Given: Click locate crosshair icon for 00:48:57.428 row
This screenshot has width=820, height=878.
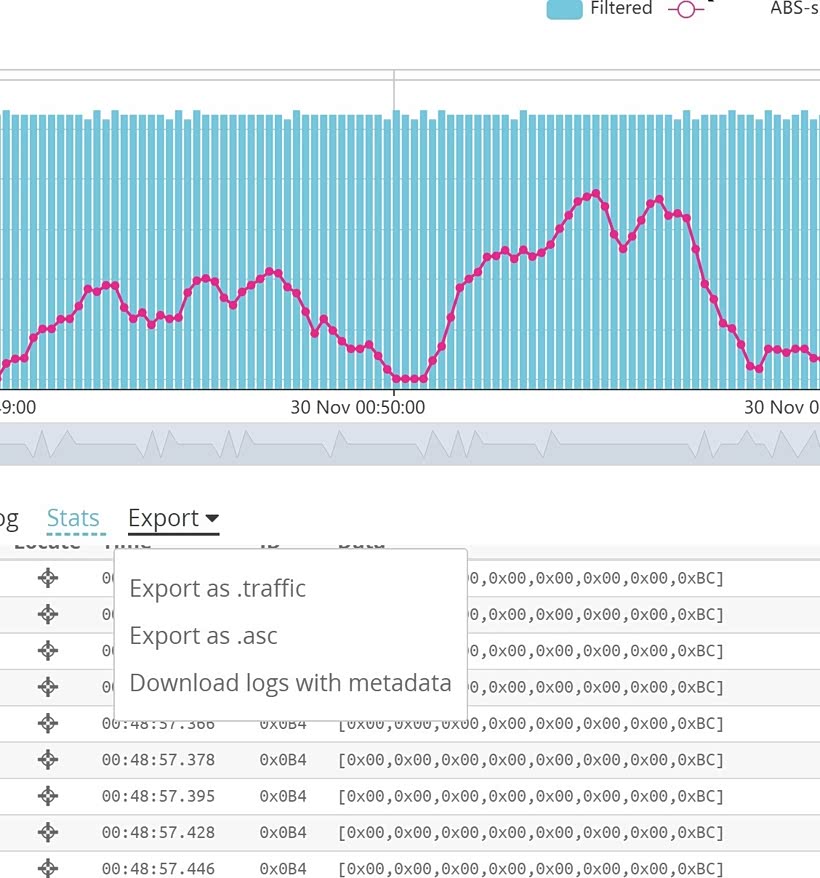Looking at the screenshot, I should coord(48,832).
